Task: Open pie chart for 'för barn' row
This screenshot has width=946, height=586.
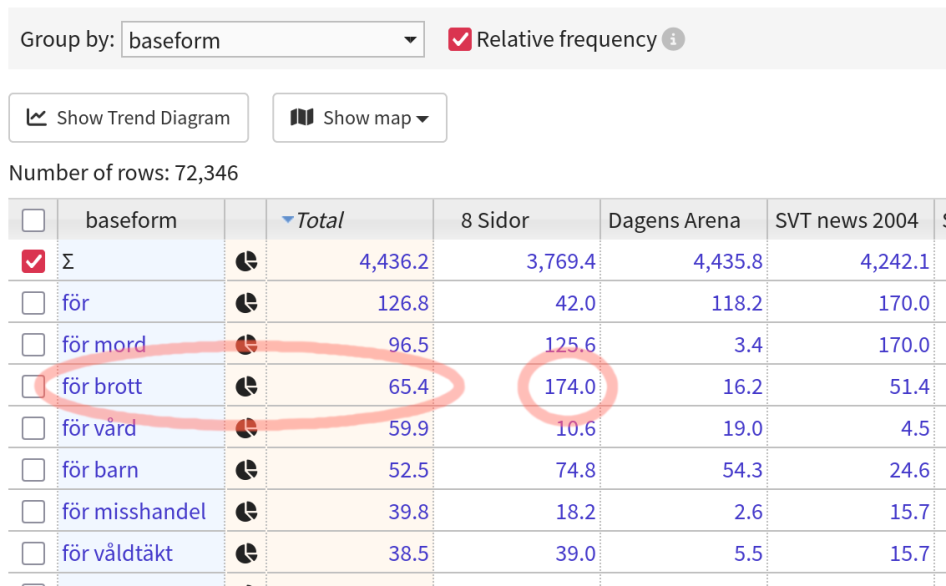Action: 246,470
